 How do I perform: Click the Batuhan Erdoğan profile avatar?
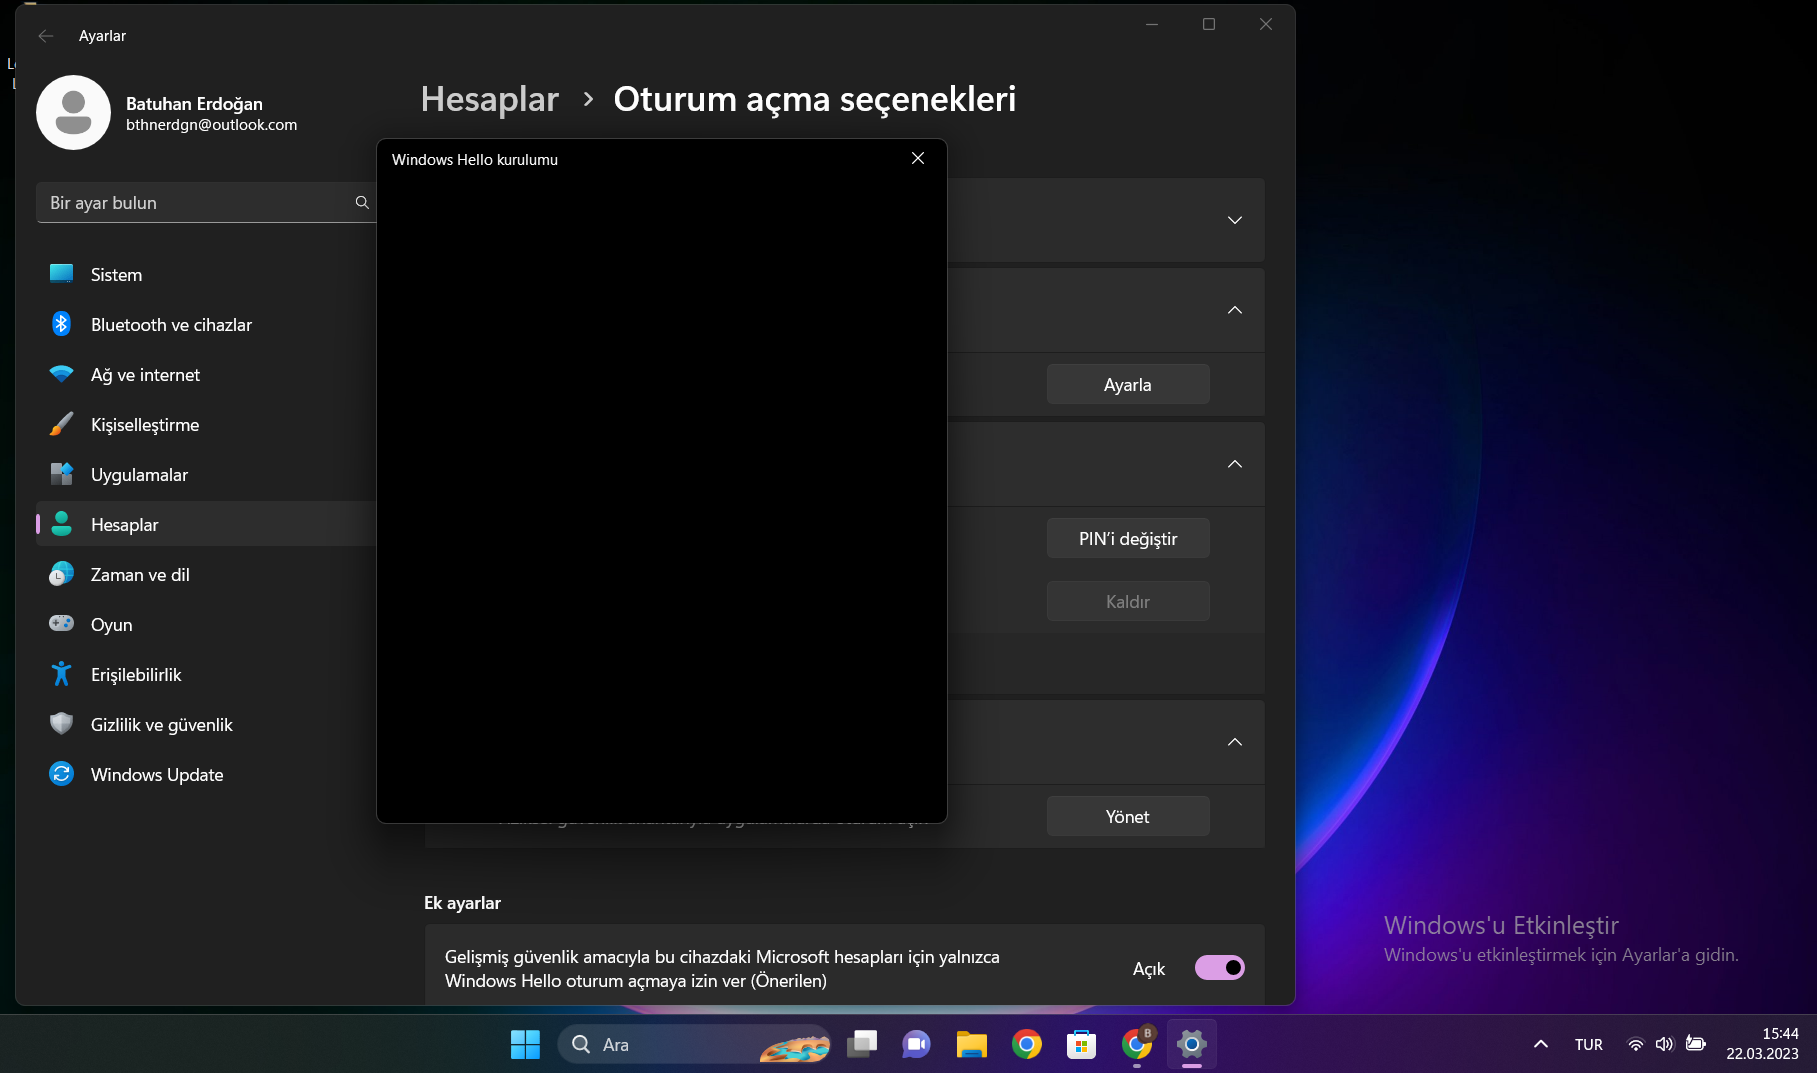click(73, 112)
